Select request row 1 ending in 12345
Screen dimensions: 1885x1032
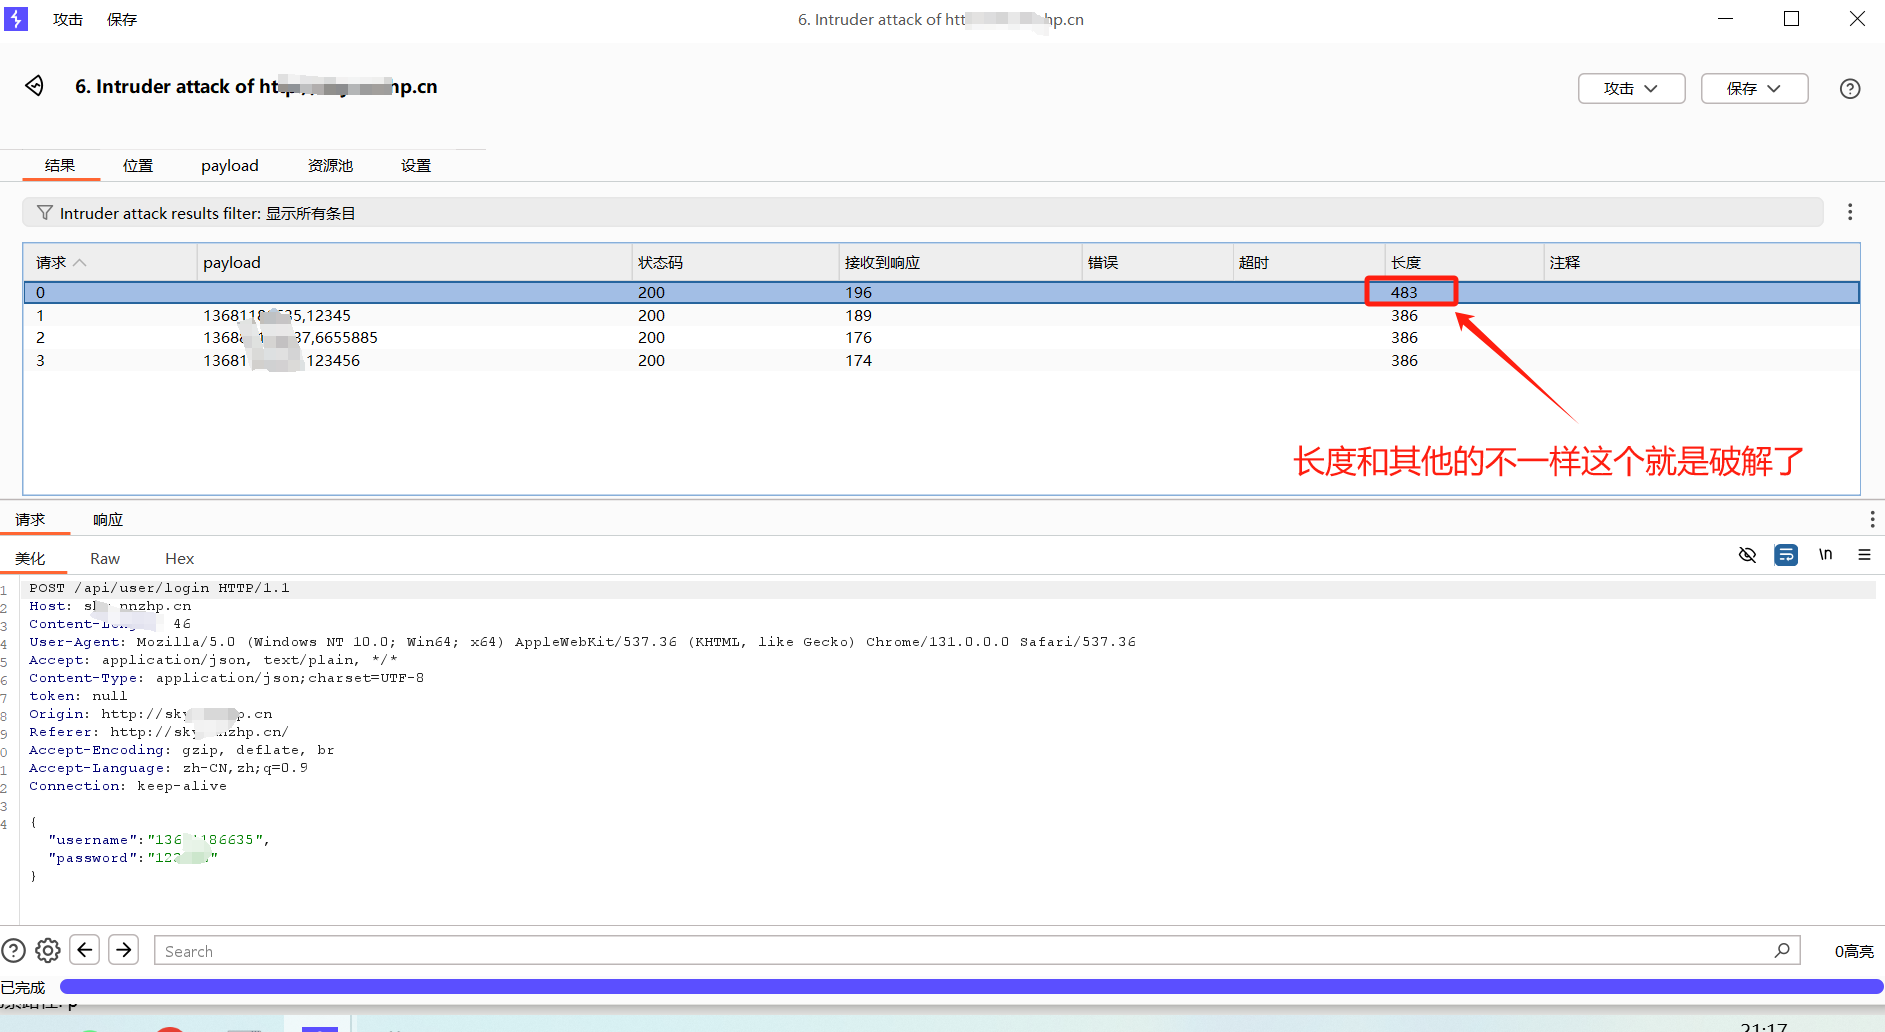(x=941, y=315)
